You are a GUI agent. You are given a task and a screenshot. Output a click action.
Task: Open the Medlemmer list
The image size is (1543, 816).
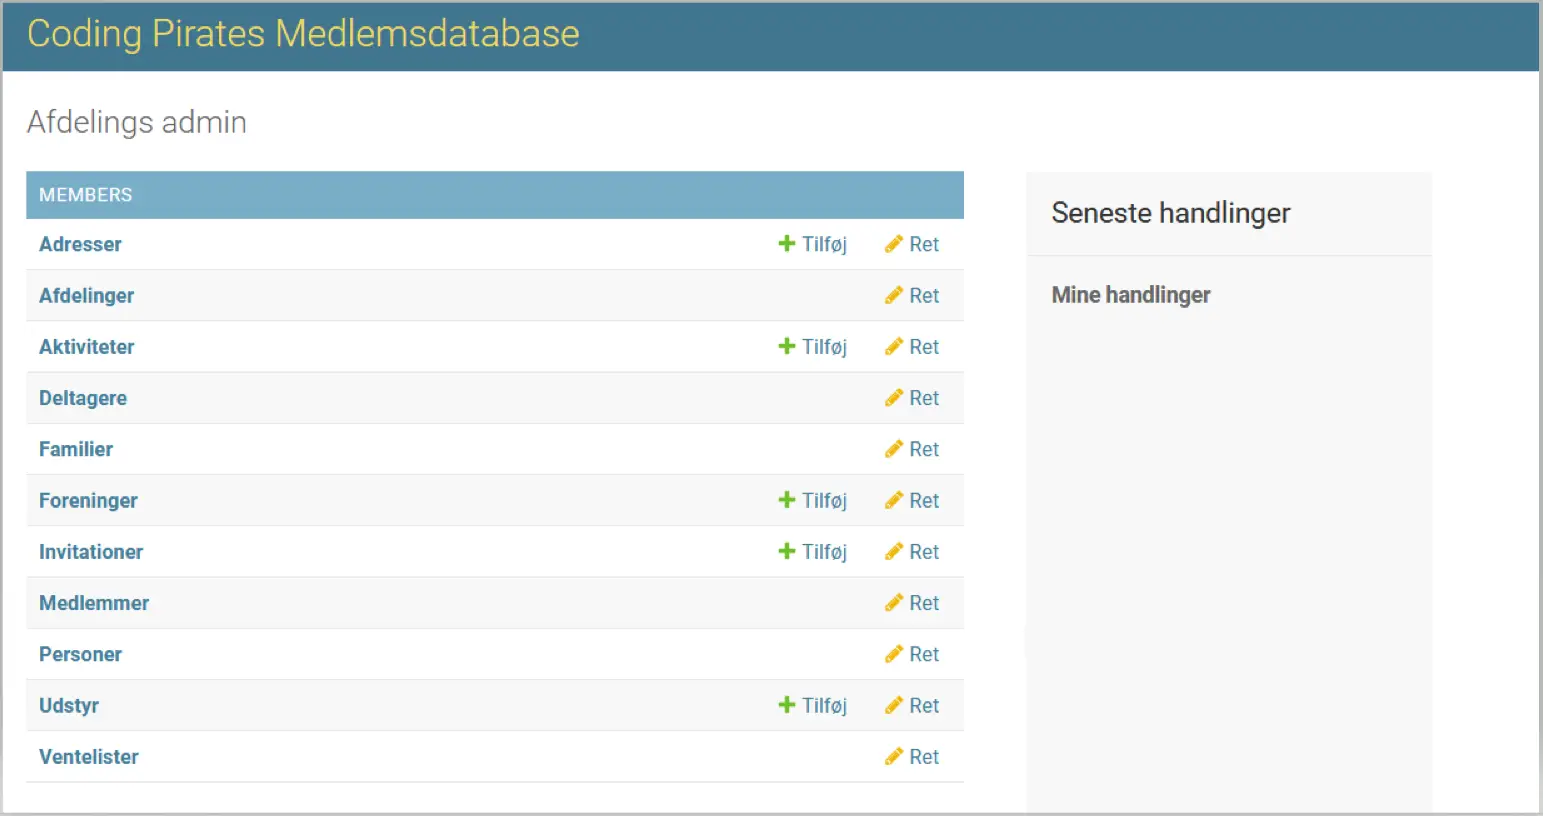point(94,603)
